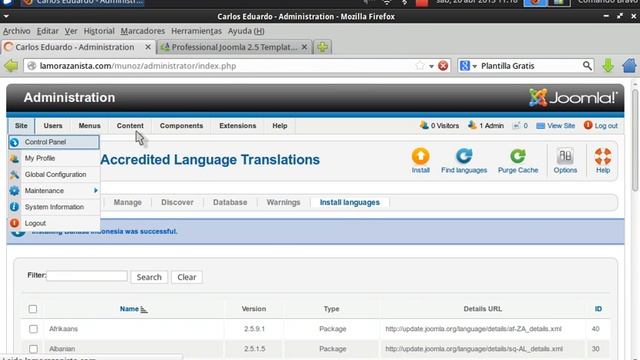Switch to the Discover subtab
Image resolution: width=640 pixels, height=360 pixels.
[177, 202]
